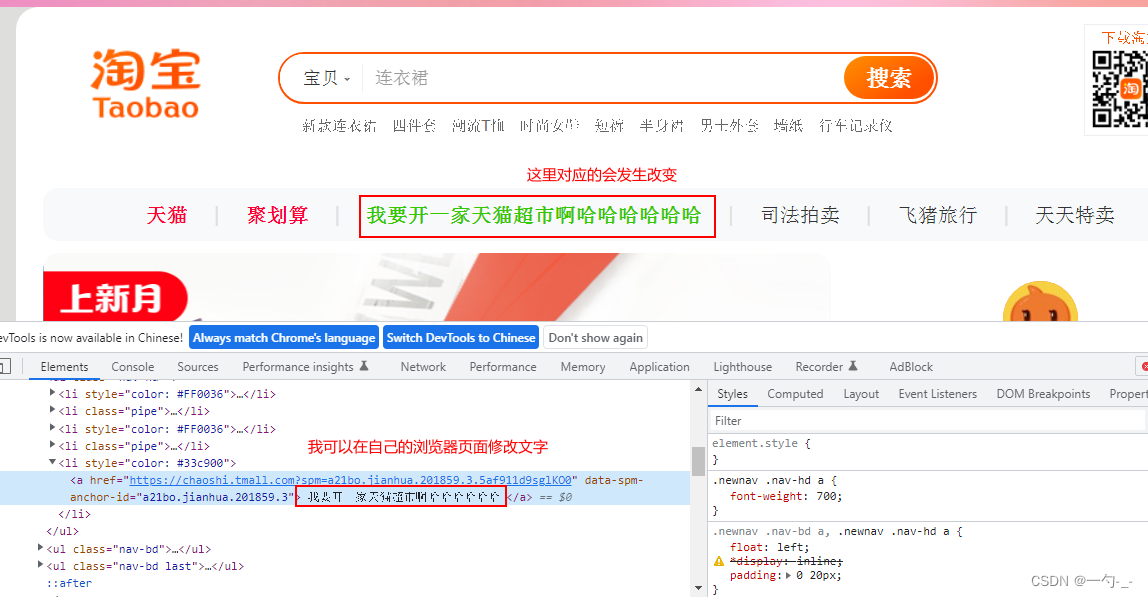
Task: Open the 宝贝 search category dropdown
Action: coord(327,78)
